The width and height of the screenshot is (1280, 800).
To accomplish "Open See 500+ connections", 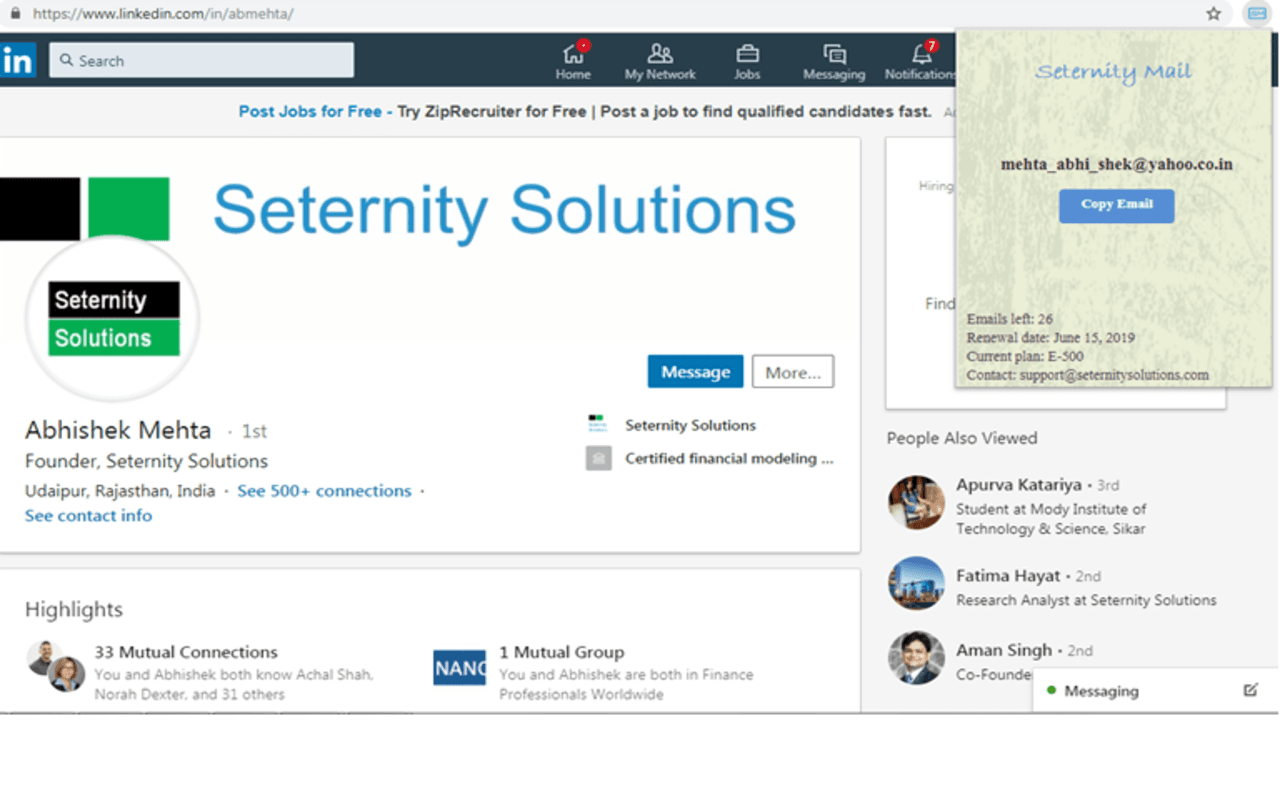I will [x=324, y=491].
